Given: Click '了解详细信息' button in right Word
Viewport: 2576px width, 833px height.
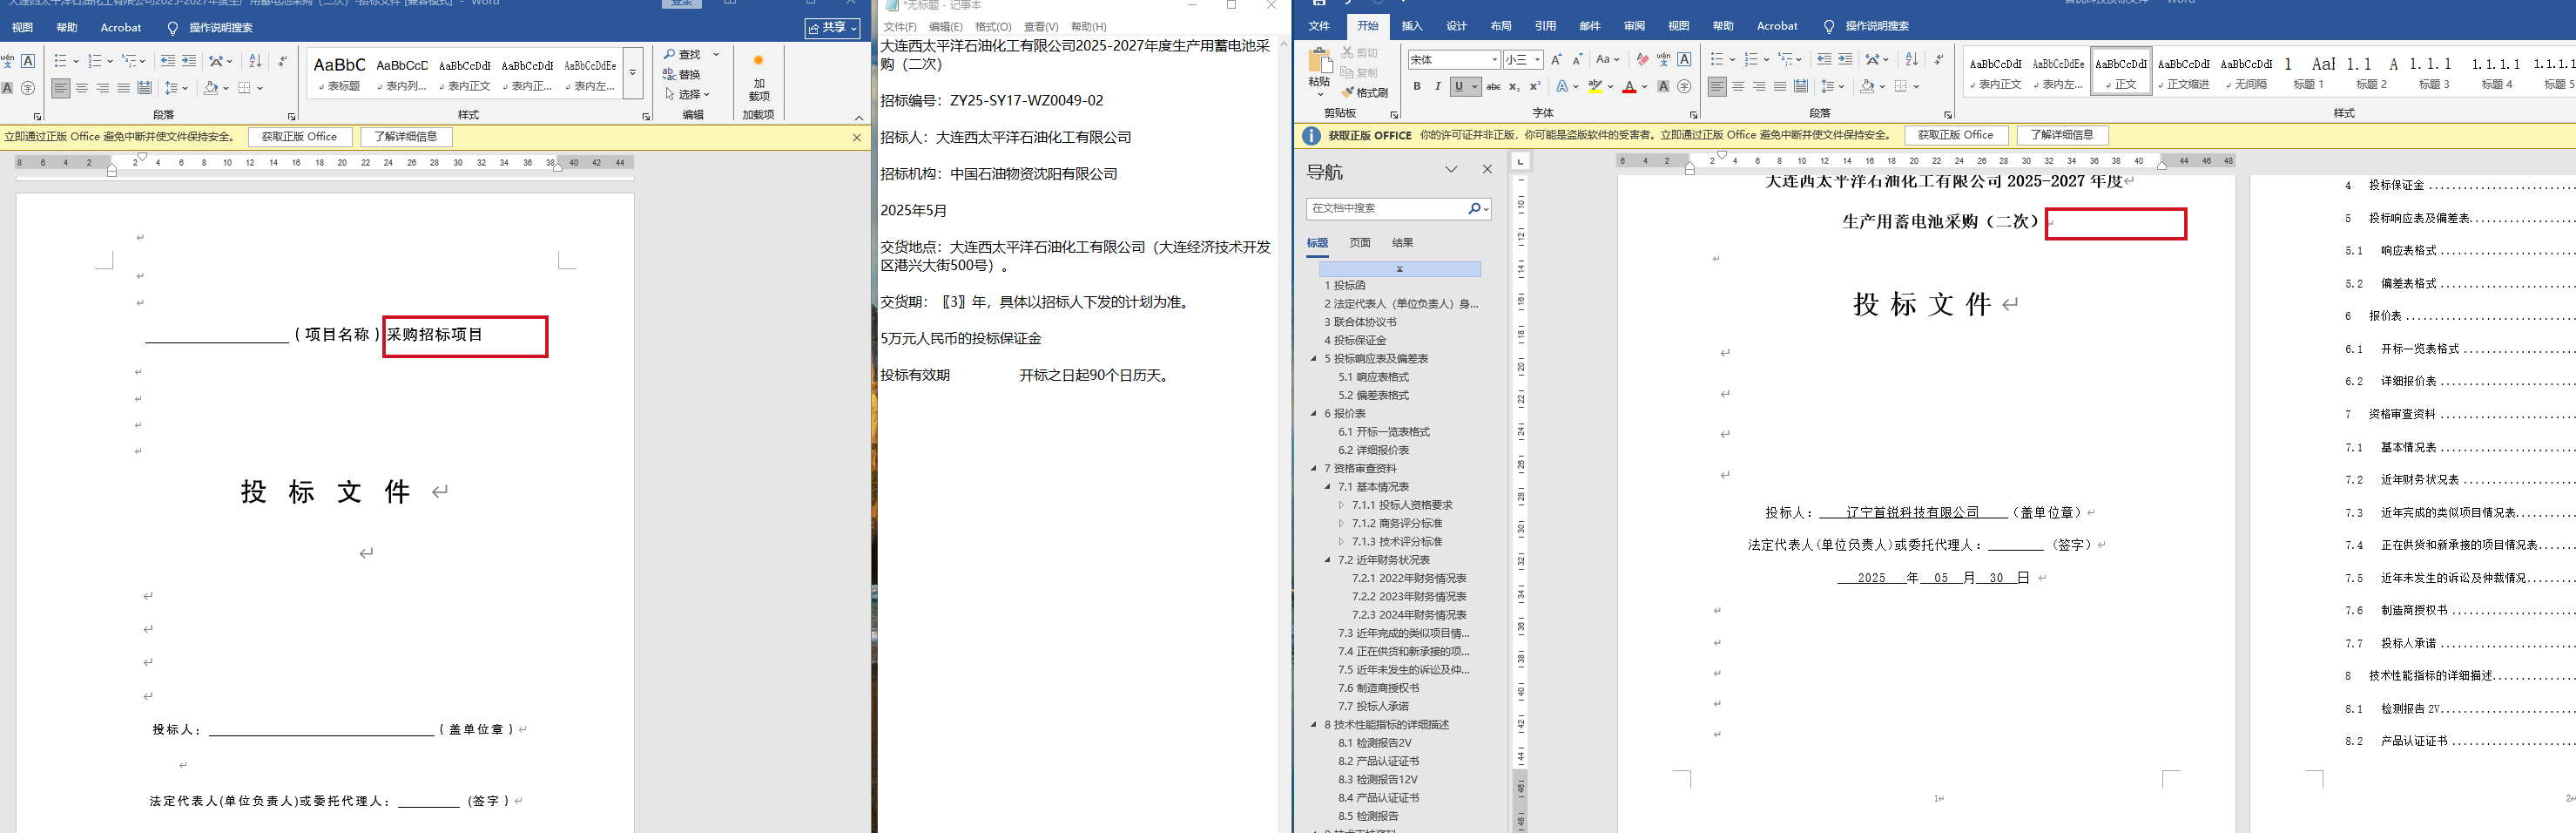Looking at the screenshot, I should tap(2061, 135).
